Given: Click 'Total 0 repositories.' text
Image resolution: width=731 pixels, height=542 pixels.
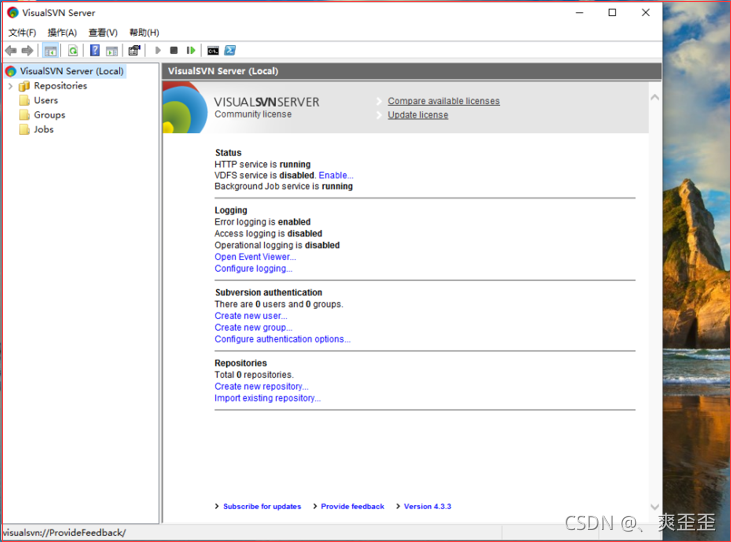Looking at the screenshot, I should [x=254, y=375].
